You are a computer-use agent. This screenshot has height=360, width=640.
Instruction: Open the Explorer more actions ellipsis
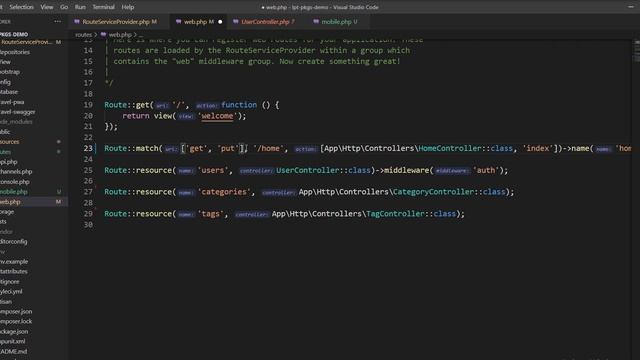click(57, 22)
